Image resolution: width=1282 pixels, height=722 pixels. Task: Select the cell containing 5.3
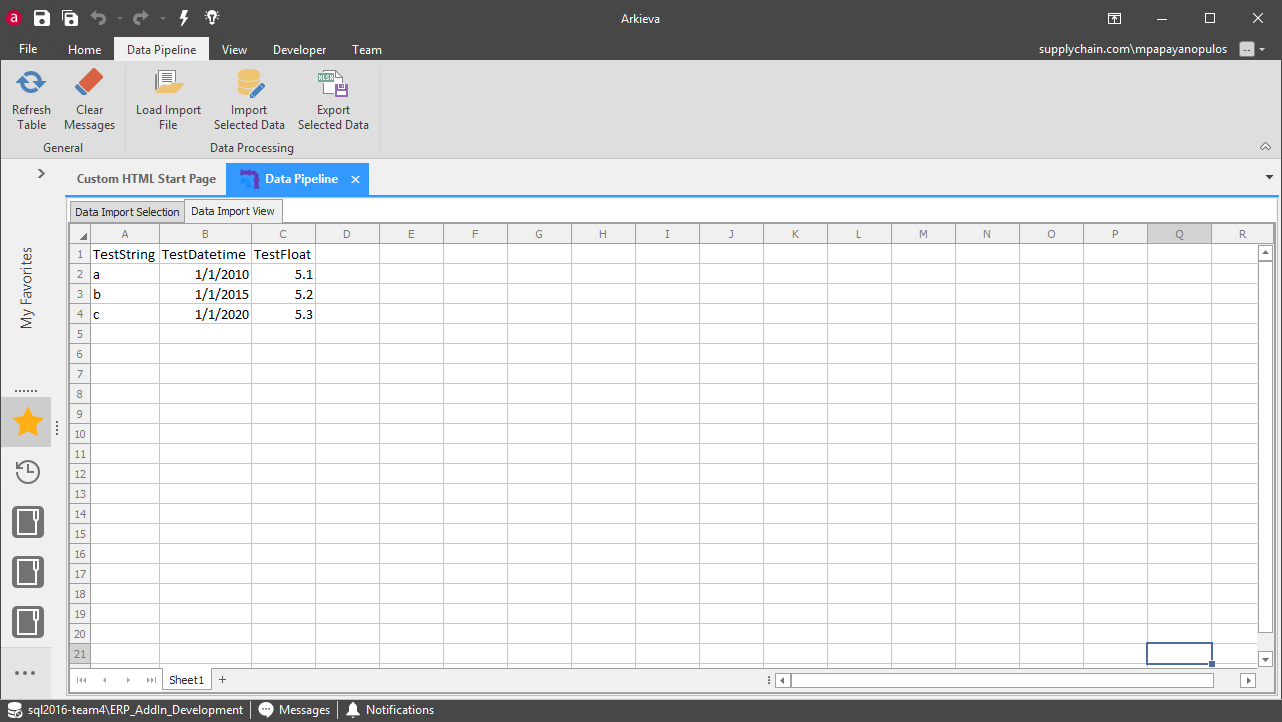[x=283, y=314]
